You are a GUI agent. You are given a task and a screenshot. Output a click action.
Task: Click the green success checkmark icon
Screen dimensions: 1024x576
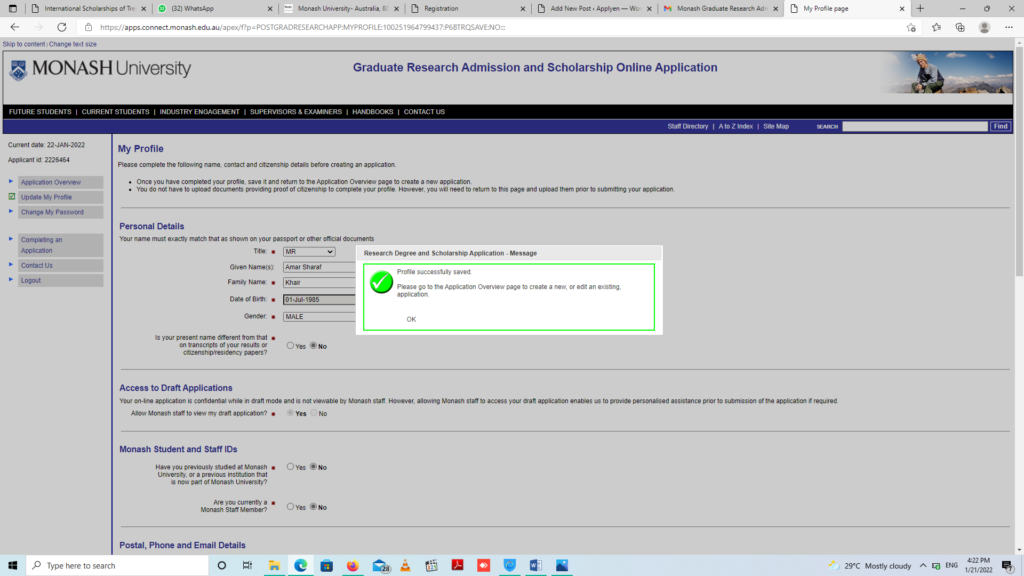tap(381, 282)
